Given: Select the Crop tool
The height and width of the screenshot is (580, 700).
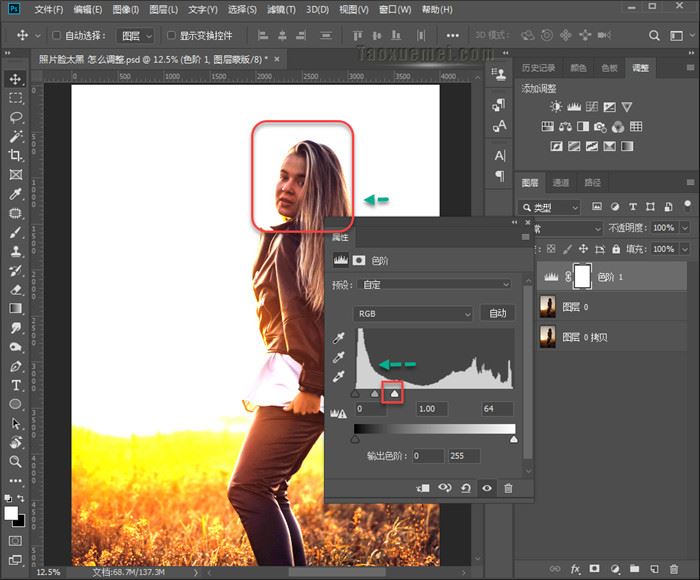Looking at the screenshot, I should [16, 156].
